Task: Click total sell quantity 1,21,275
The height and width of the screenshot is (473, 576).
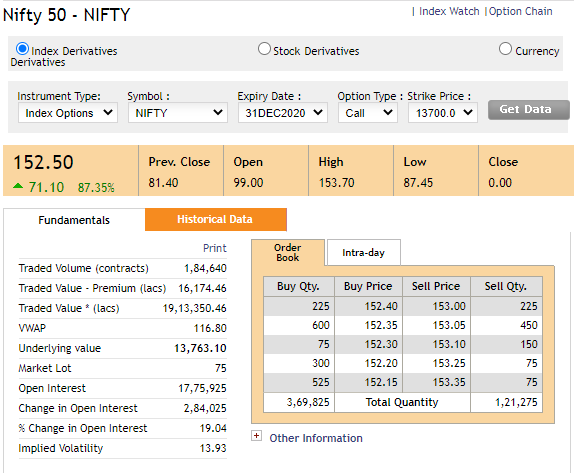Action: tap(516, 402)
